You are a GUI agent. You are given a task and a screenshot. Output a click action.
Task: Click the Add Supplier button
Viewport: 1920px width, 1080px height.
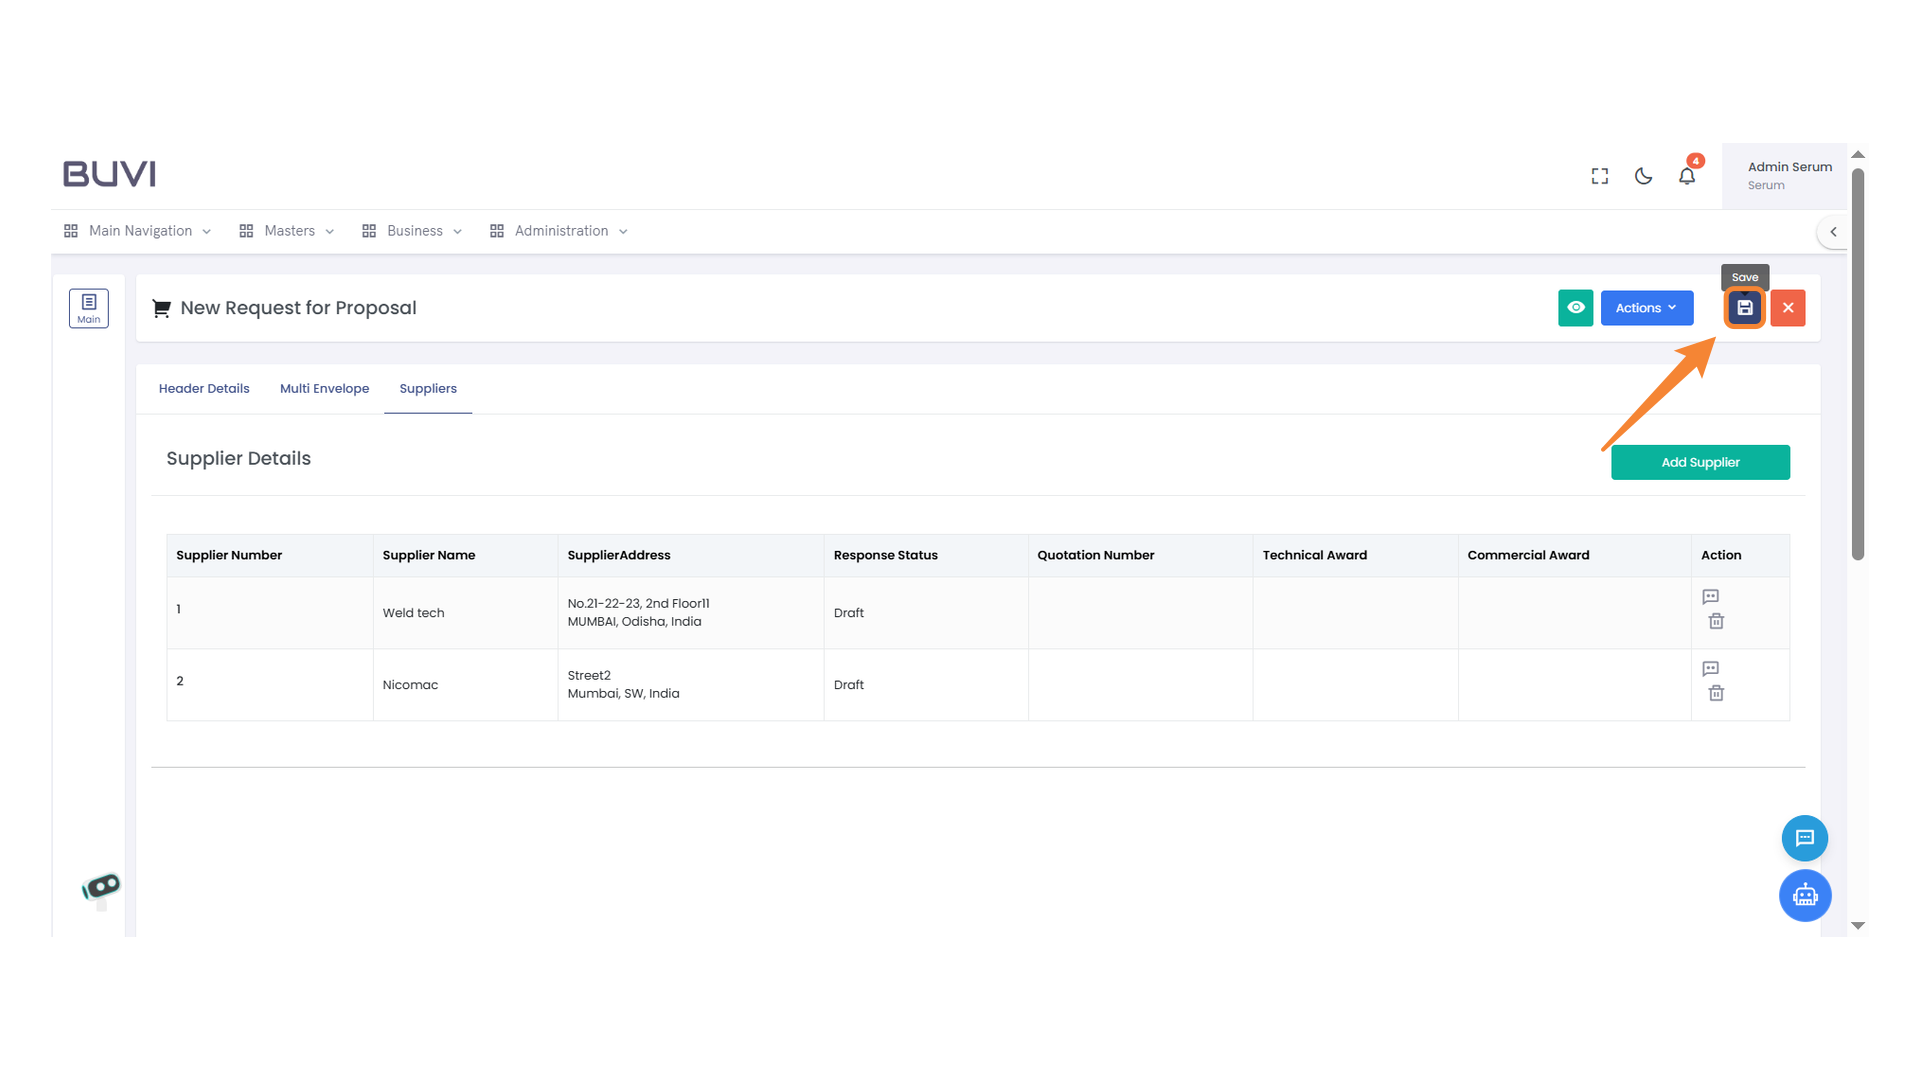tap(1700, 463)
